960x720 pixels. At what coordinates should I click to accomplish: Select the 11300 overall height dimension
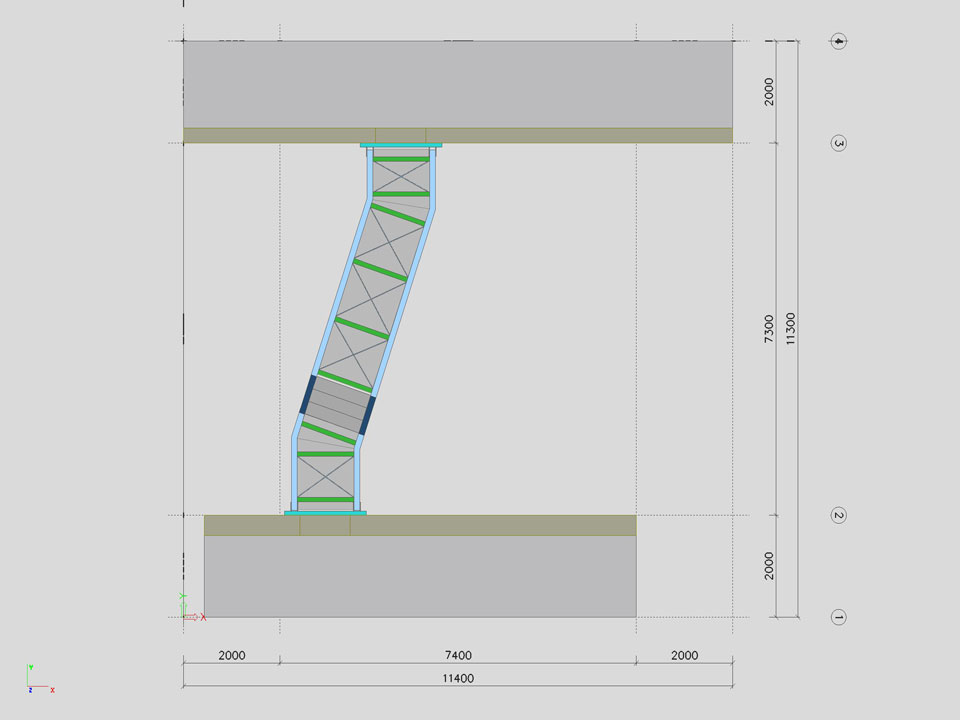coord(791,328)
